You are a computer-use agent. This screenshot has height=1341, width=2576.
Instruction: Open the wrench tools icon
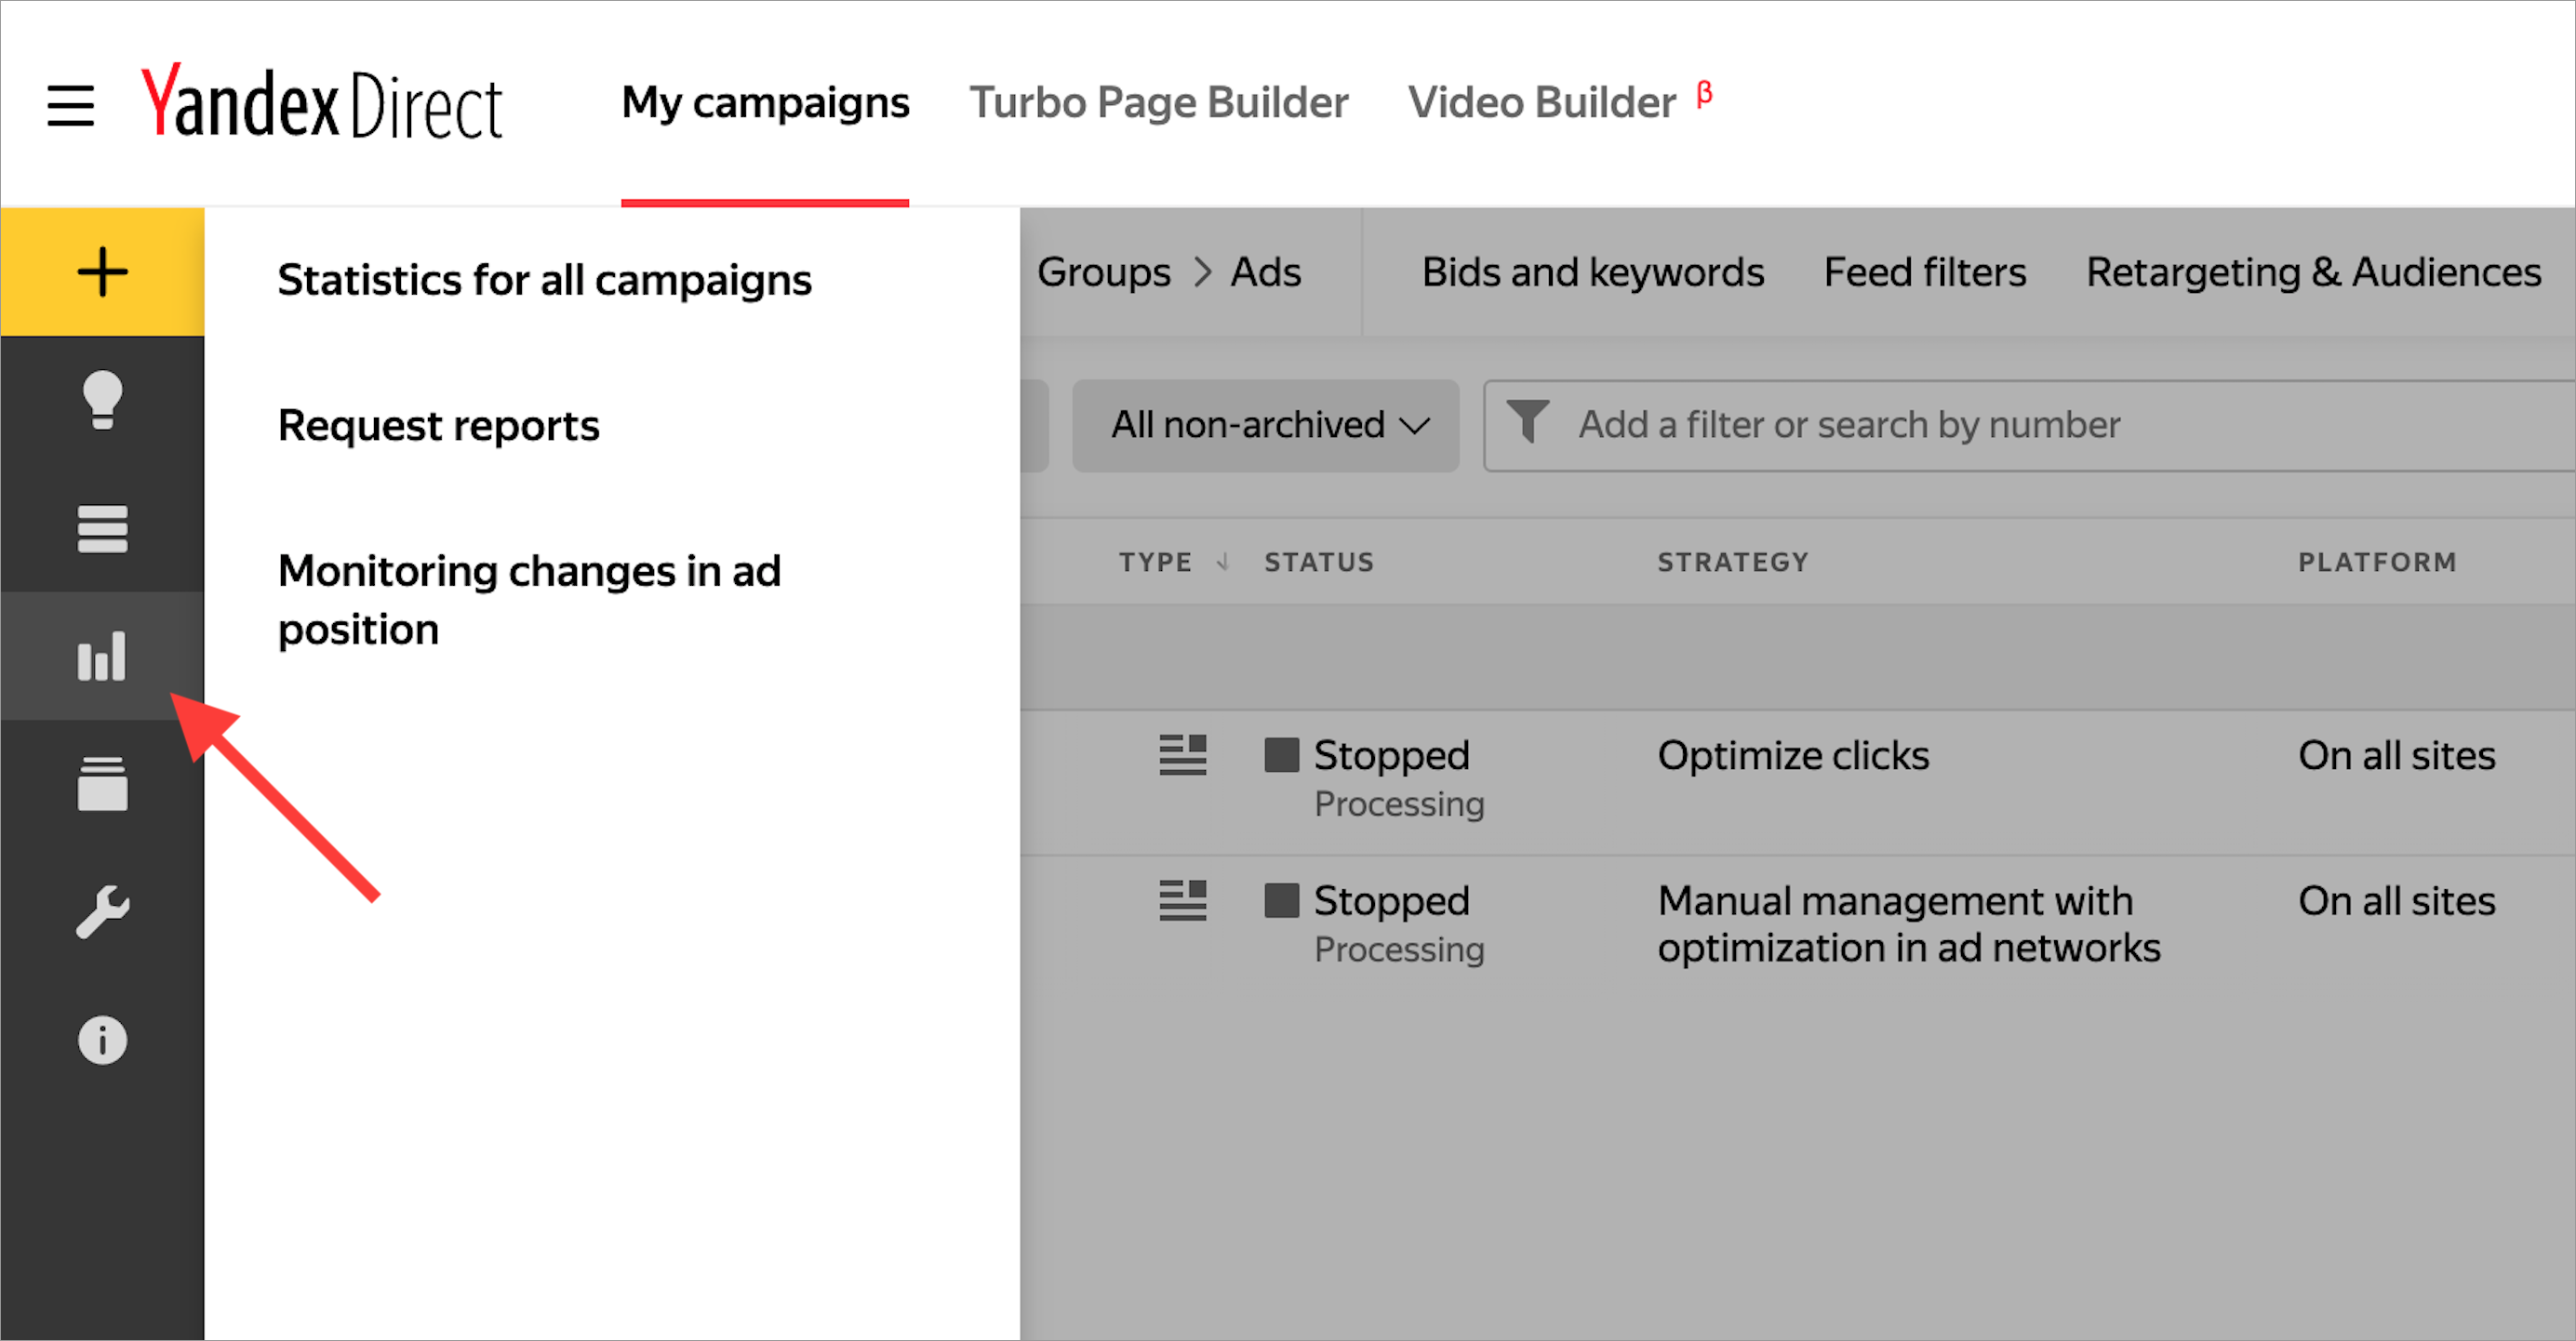[102, 912]
